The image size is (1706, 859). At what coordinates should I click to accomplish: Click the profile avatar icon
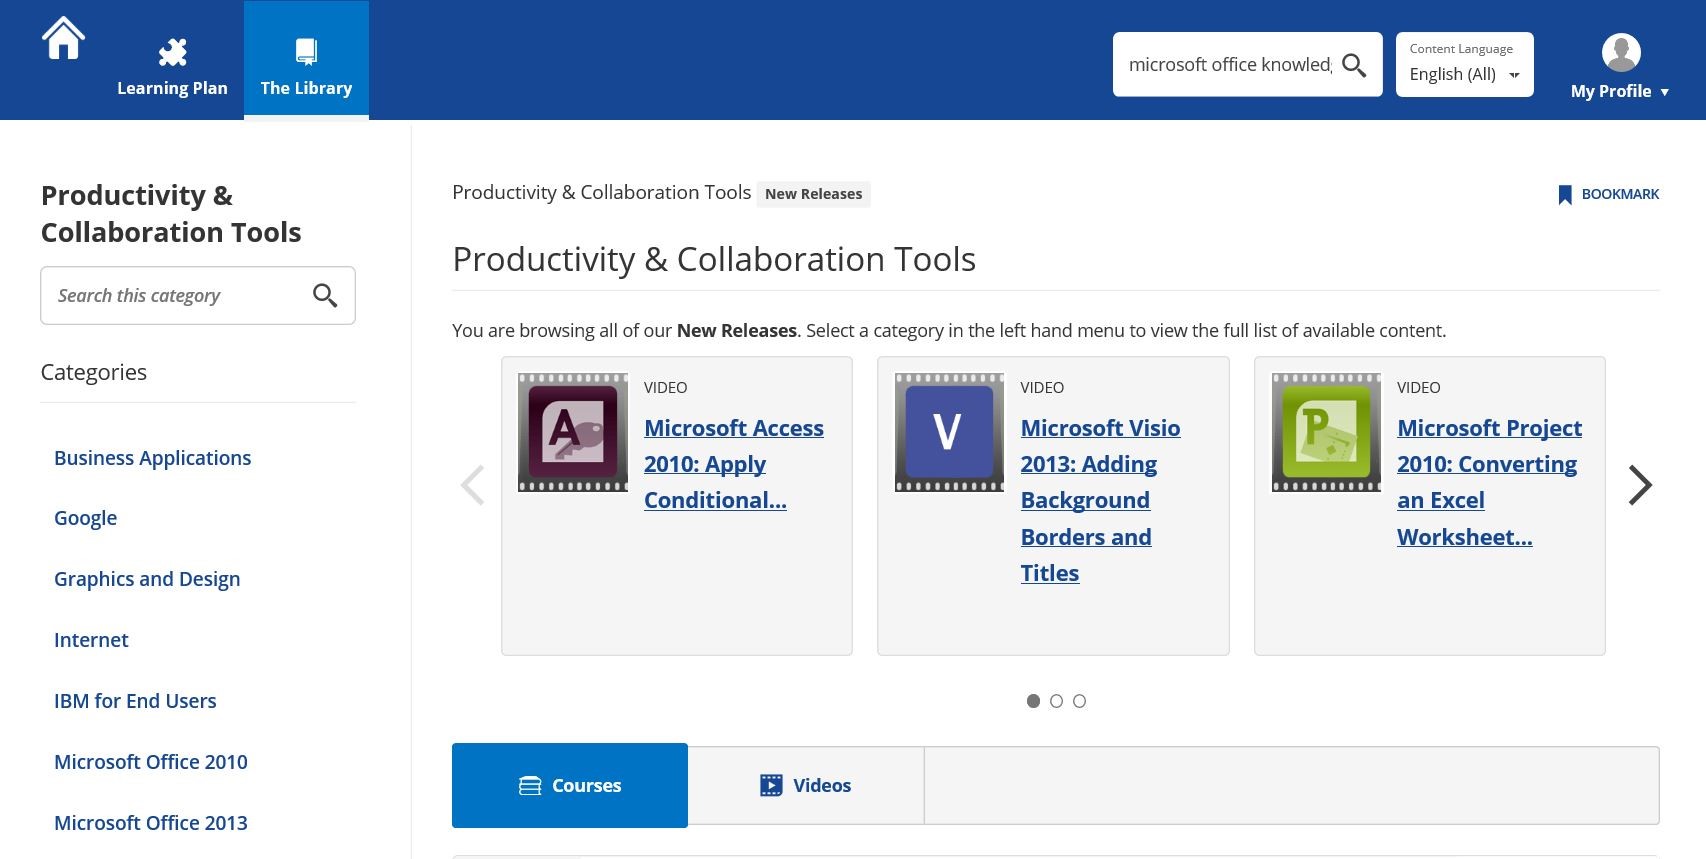click(x=1621, y=53)
